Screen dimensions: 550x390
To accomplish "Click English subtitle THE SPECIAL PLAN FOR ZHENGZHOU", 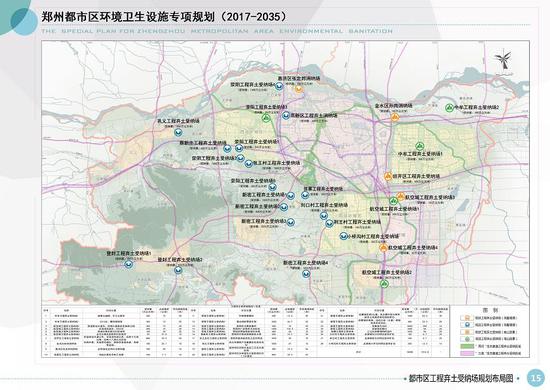I will [114, 31].
